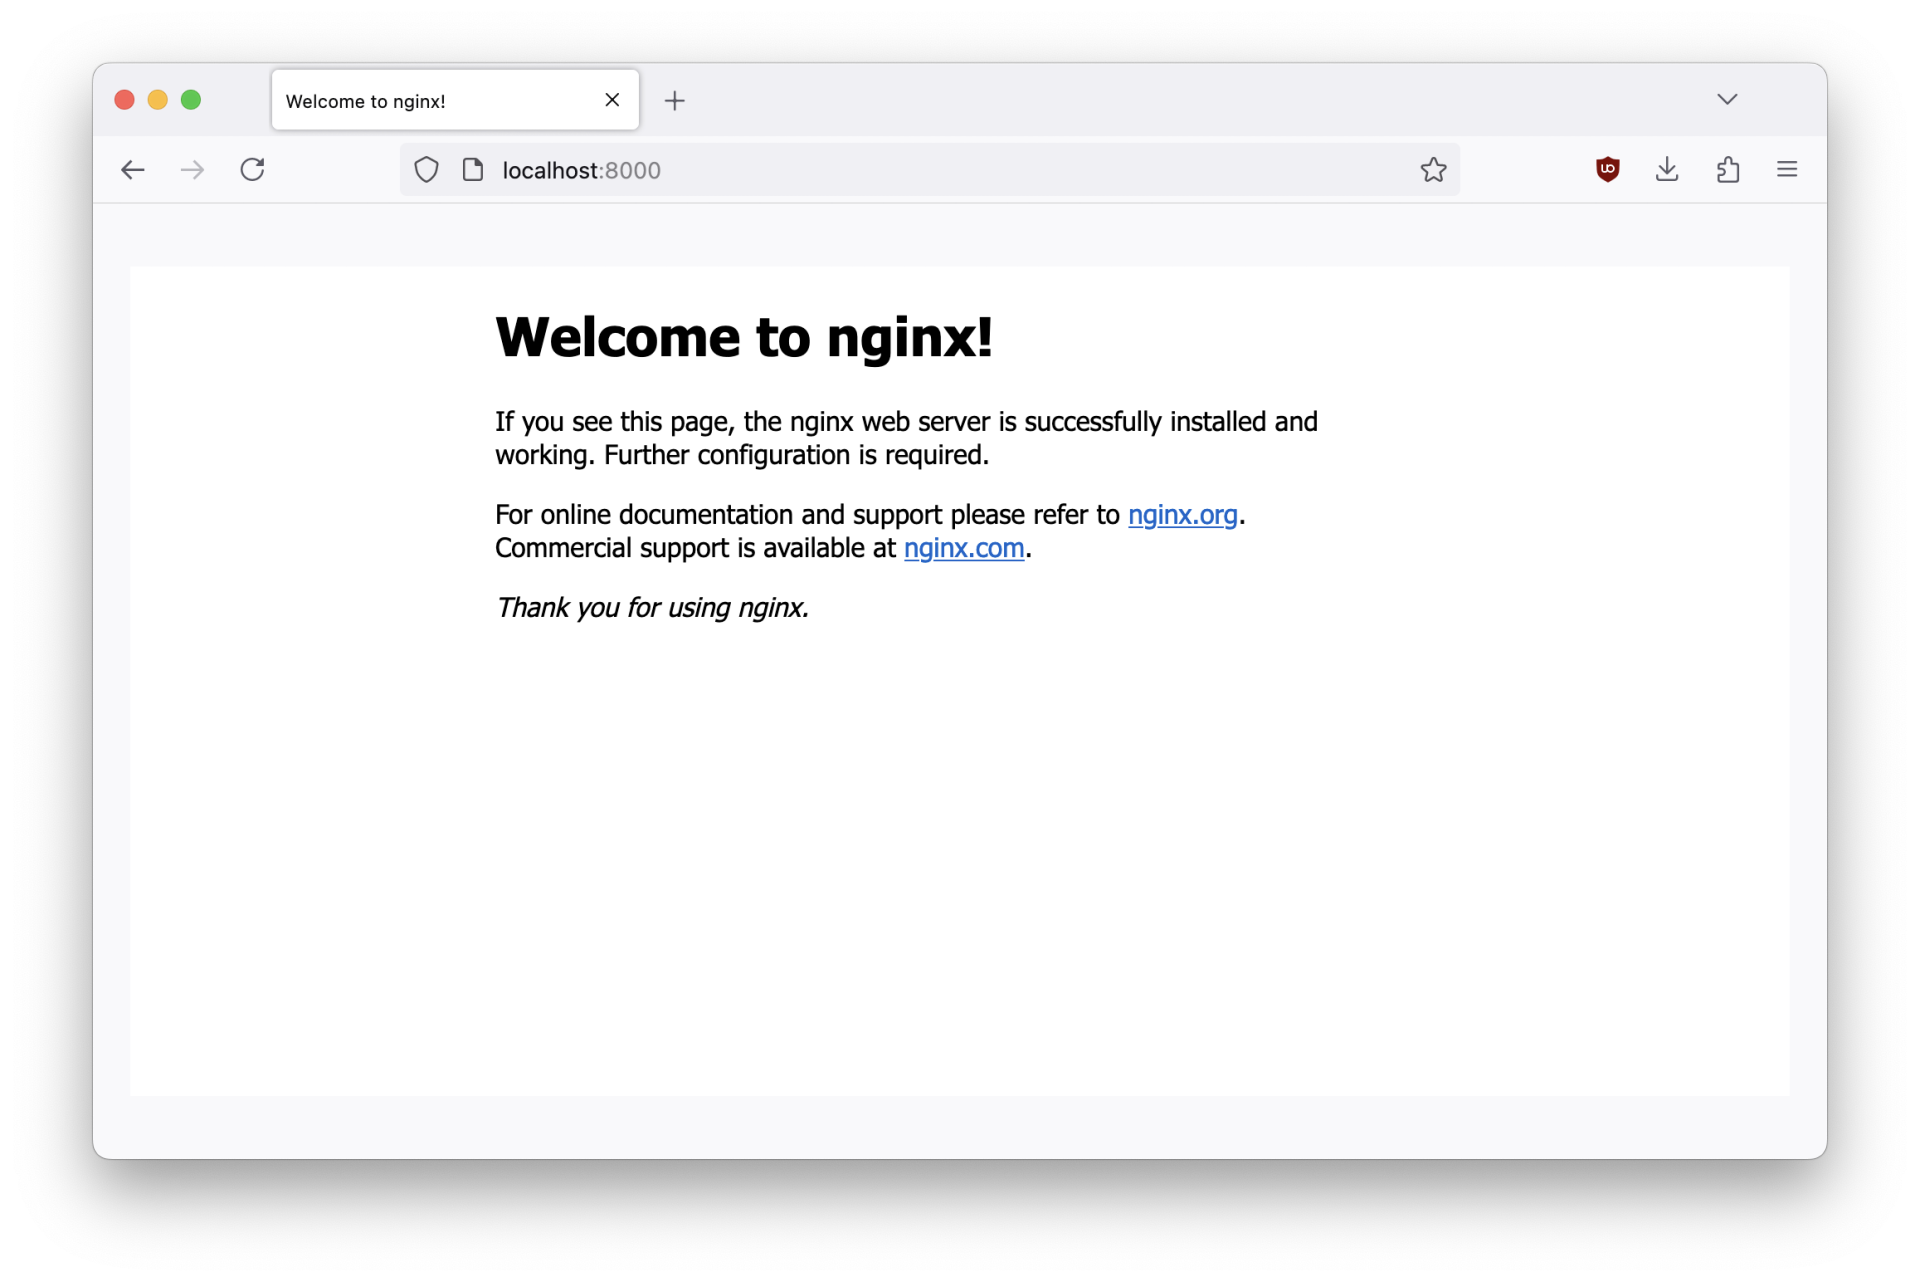Minimize window with the yellow button

(x=157, y=99)
